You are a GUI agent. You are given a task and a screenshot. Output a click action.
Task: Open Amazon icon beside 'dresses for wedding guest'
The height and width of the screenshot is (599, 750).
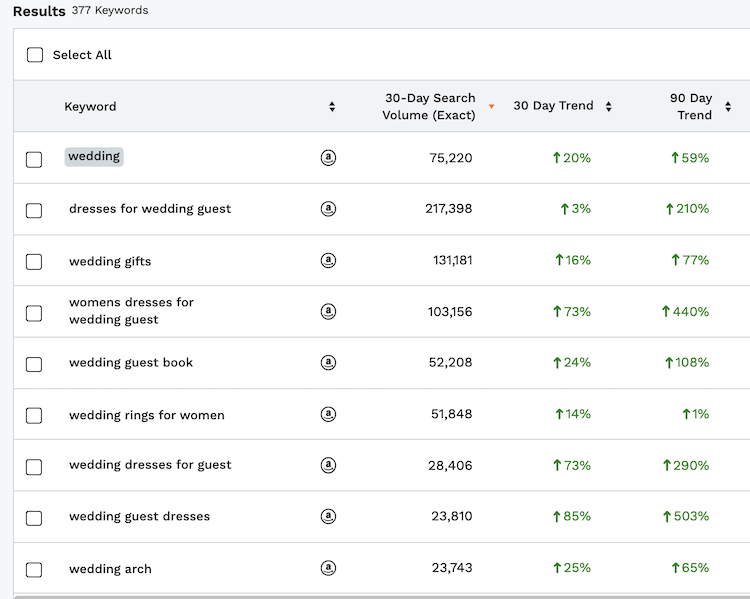point(328,209)
